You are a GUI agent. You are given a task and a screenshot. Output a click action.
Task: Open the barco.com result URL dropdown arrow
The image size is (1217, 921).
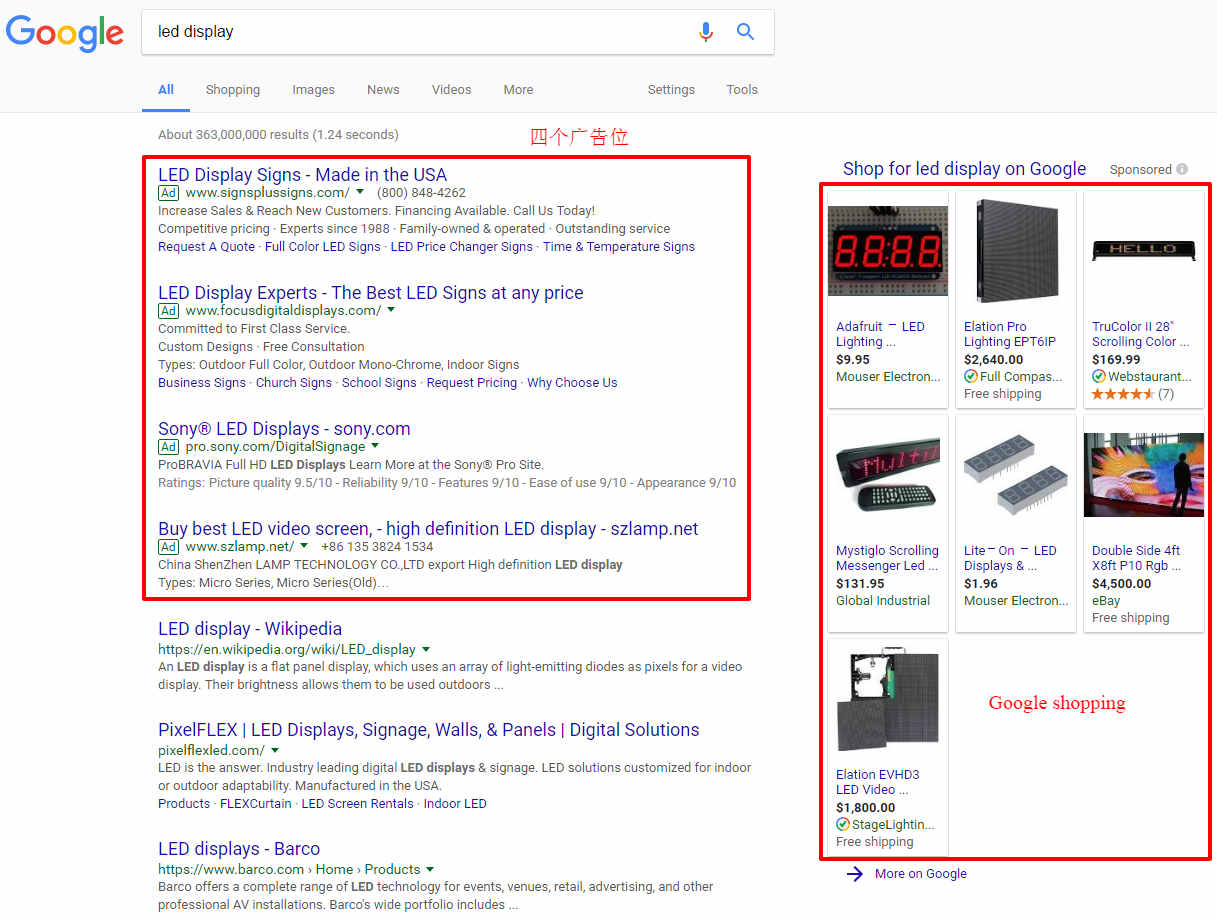pyautogui.click(x=430, y=869)
